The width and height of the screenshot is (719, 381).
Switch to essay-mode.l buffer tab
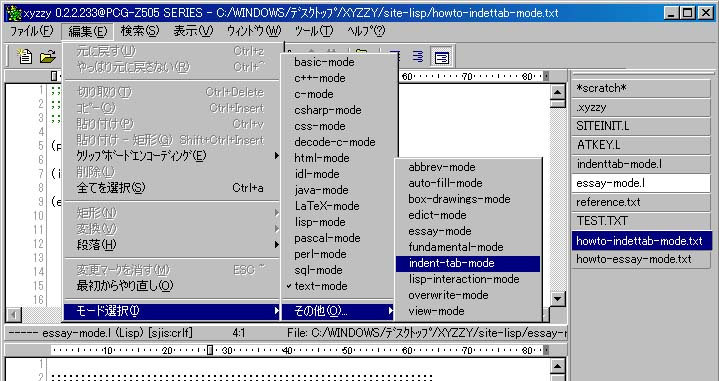641,183
